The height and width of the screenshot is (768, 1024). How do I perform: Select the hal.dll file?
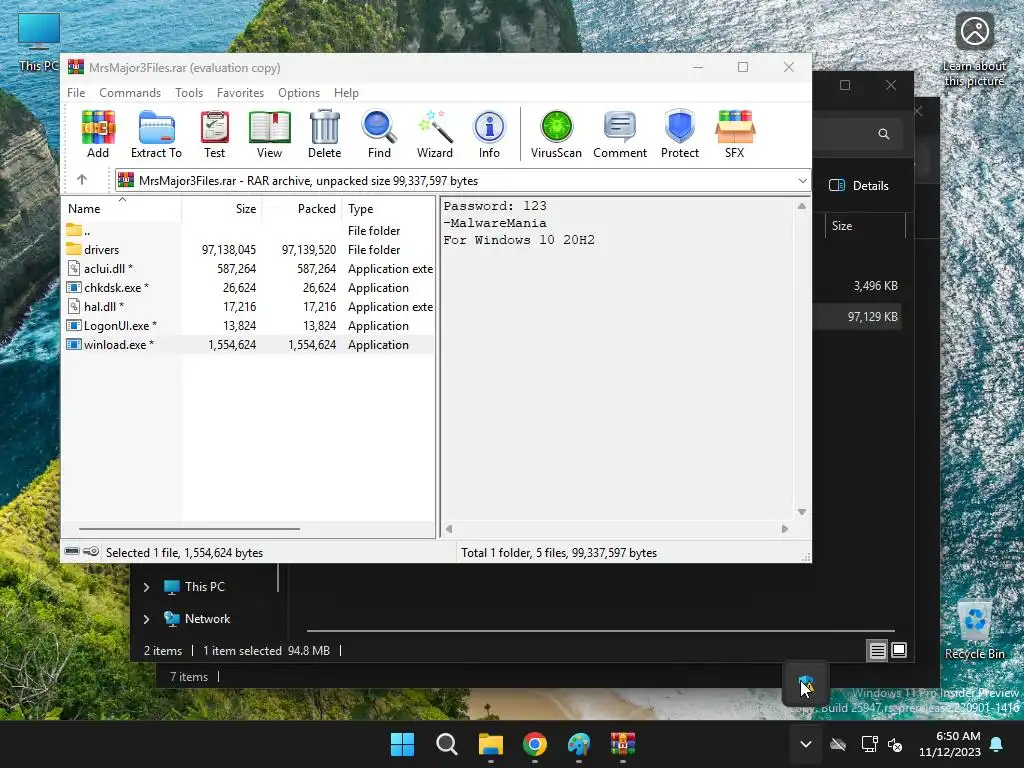click(249, 306)
